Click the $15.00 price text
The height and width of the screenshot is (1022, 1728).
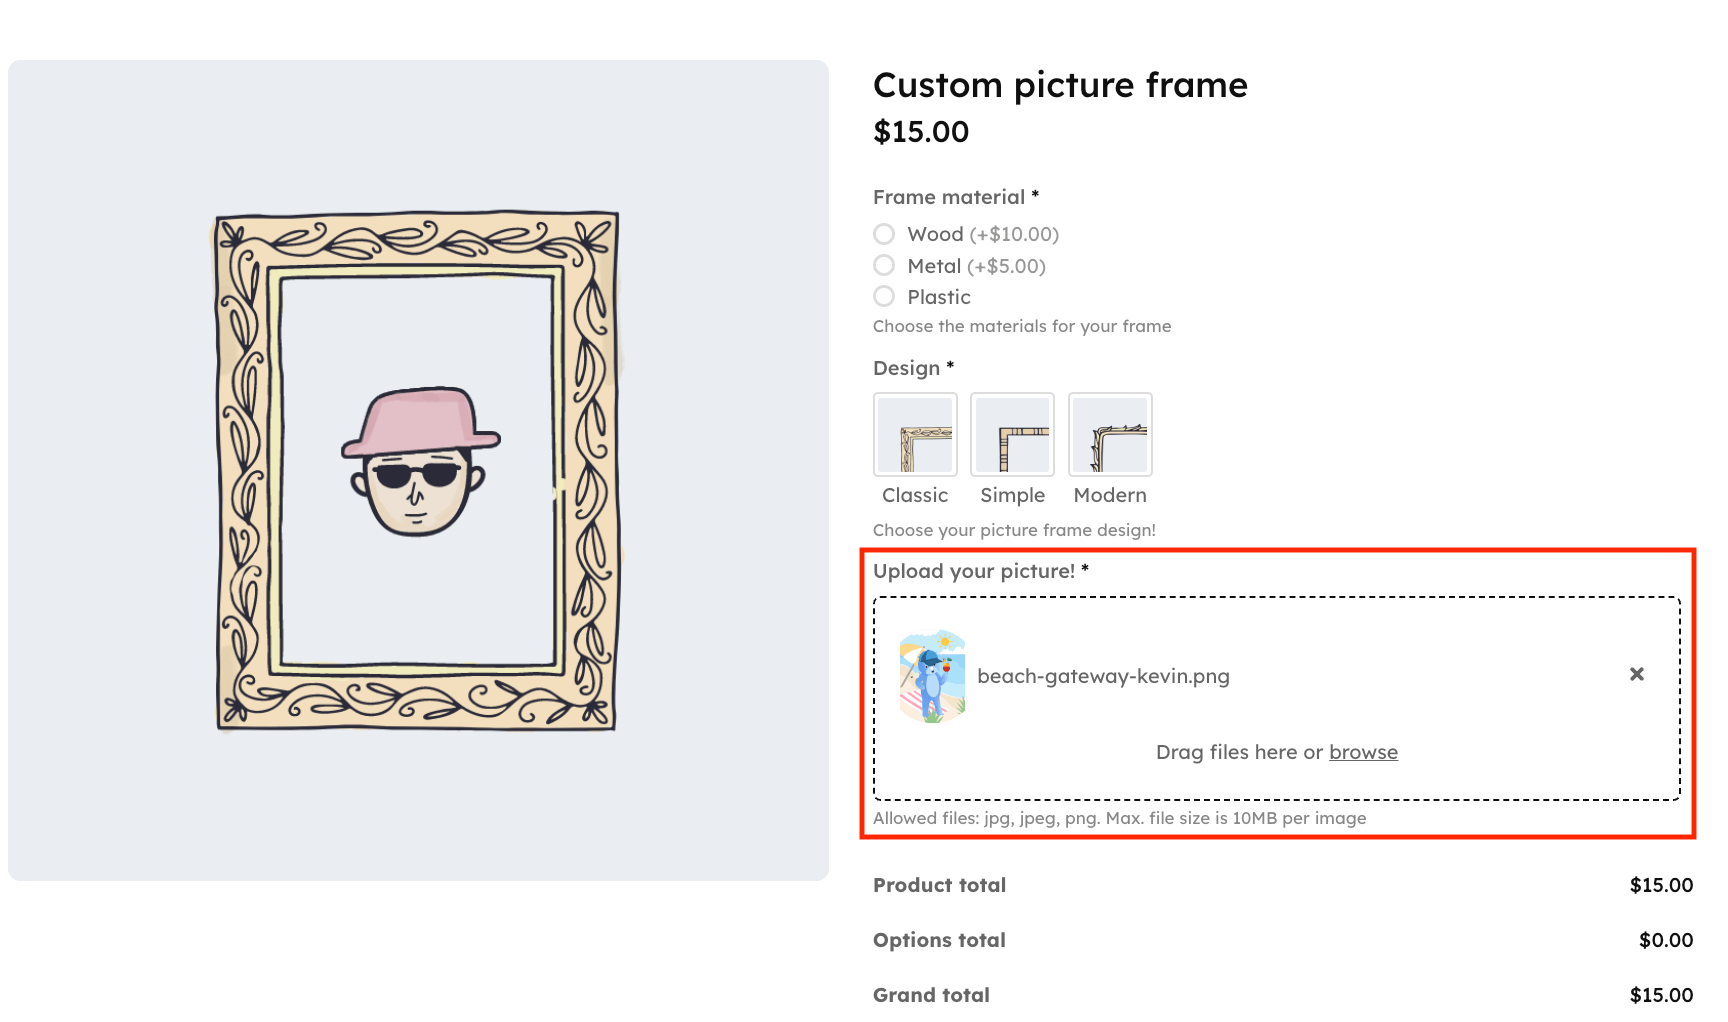pos(920,131)
